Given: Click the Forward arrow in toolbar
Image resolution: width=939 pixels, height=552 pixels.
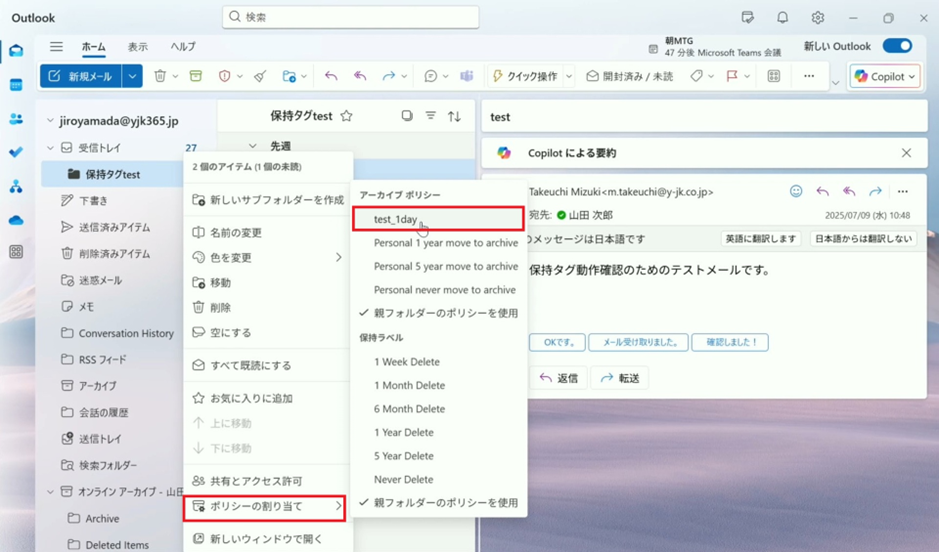Looking at the screenshot, I should (x=389, y=76).
